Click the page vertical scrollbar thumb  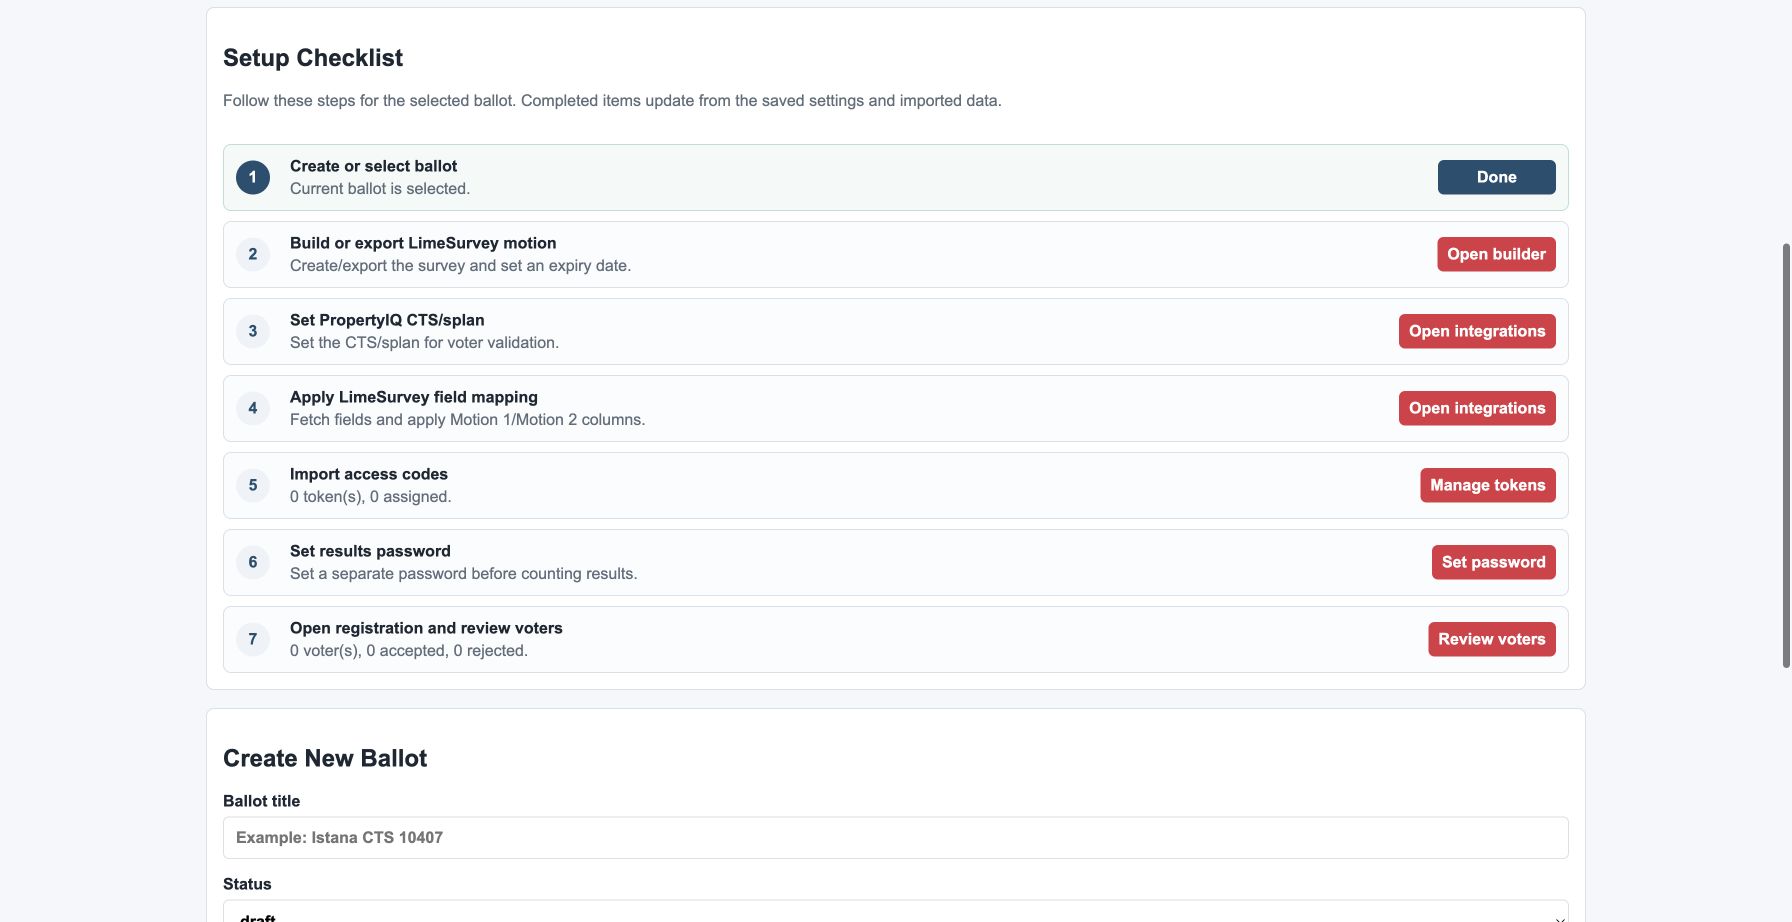click(x=1786, y=455)
